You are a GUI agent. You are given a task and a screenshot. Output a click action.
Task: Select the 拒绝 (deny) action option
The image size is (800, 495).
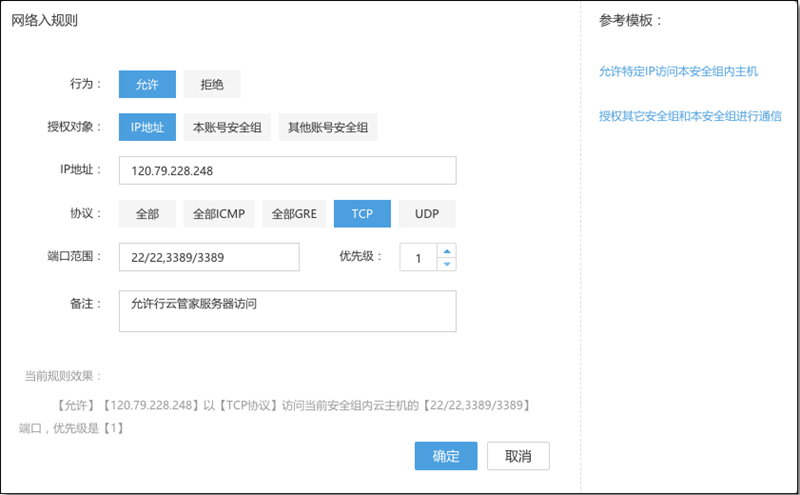click(211, 84)
